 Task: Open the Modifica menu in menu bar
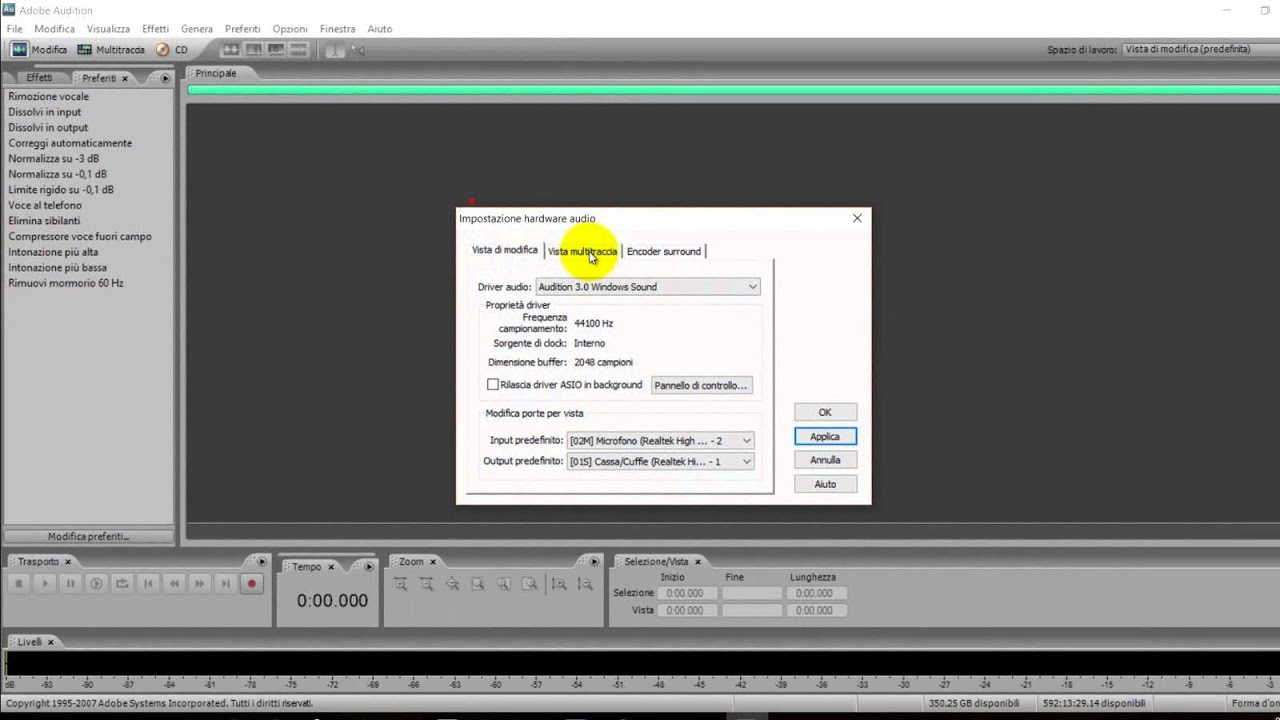54,29
